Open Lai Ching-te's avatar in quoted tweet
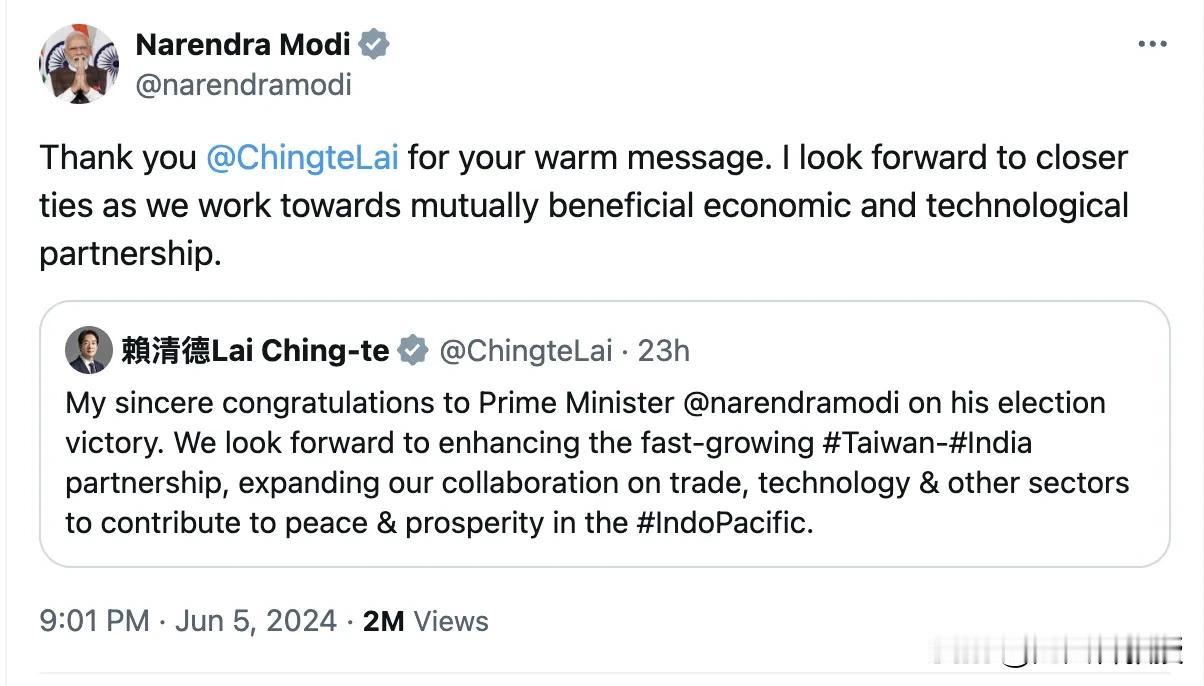This screenshot has height=686, width=1204. pos(89,350)
